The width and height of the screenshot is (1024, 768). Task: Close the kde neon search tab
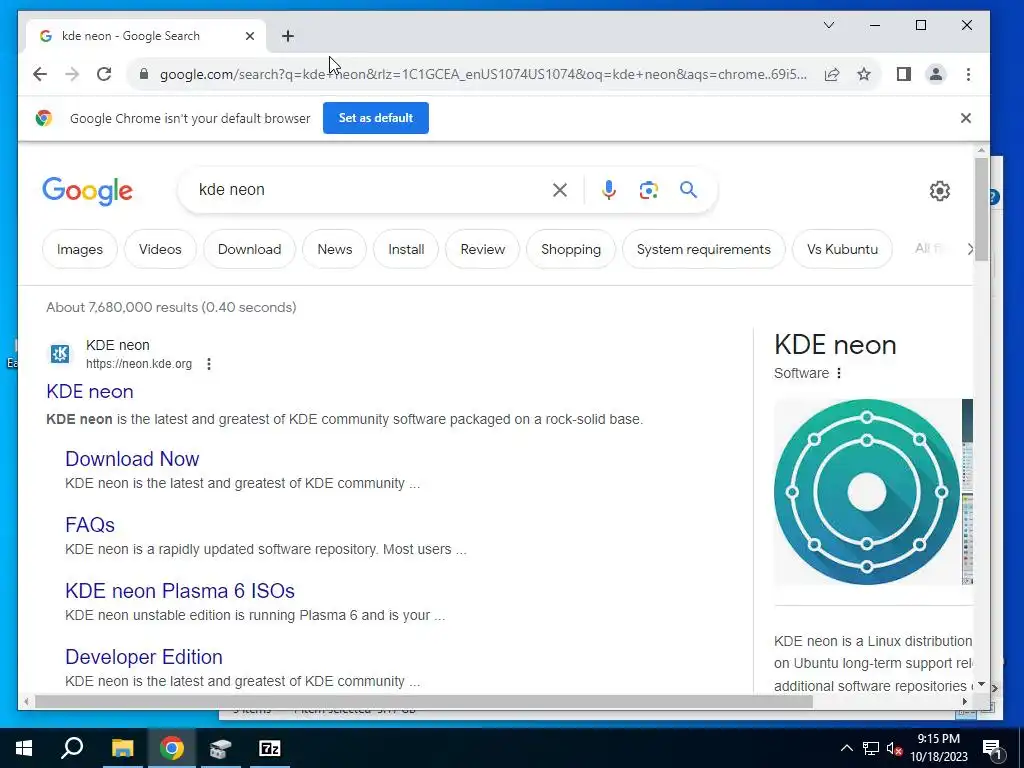249,36
